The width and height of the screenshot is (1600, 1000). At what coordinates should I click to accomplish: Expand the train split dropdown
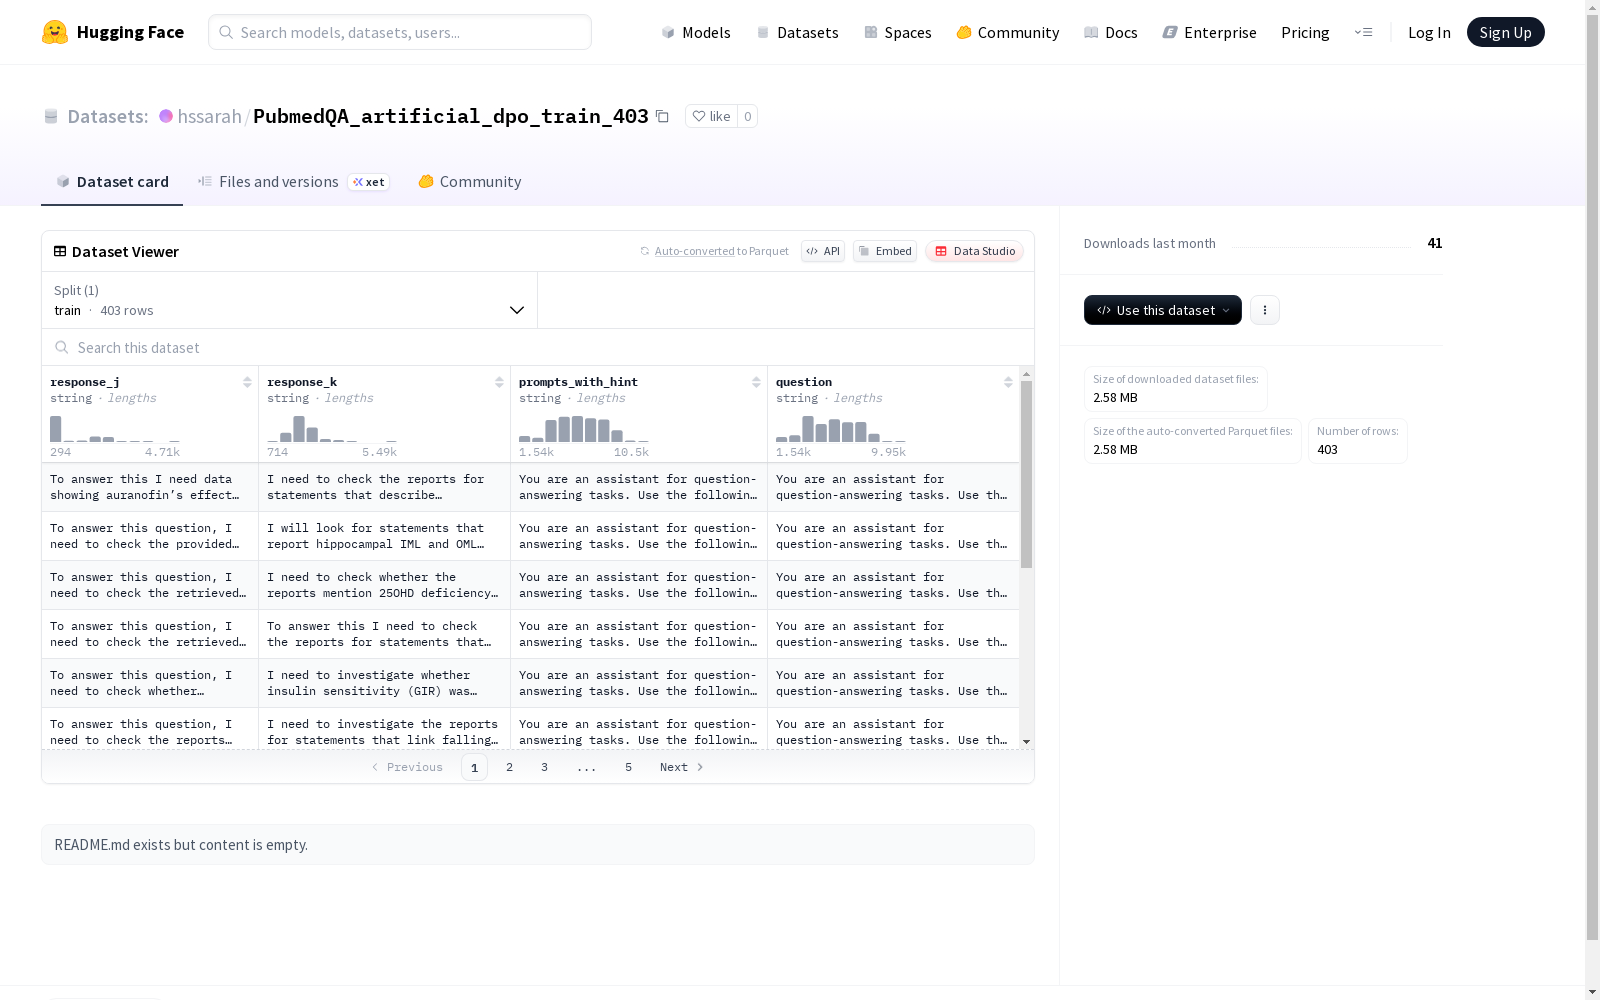click(289, 300)
